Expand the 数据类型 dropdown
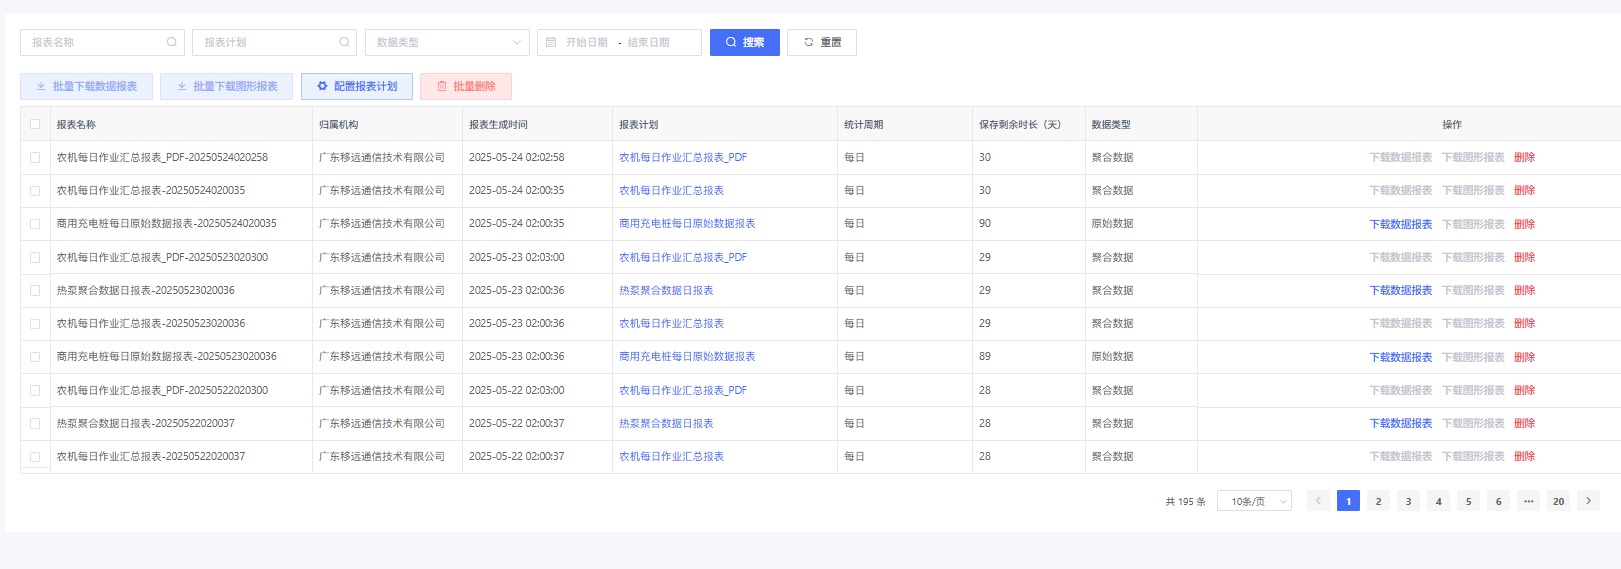Image resolution: width=1621 pixels, height=569 pixels. (x=447, y=42)
